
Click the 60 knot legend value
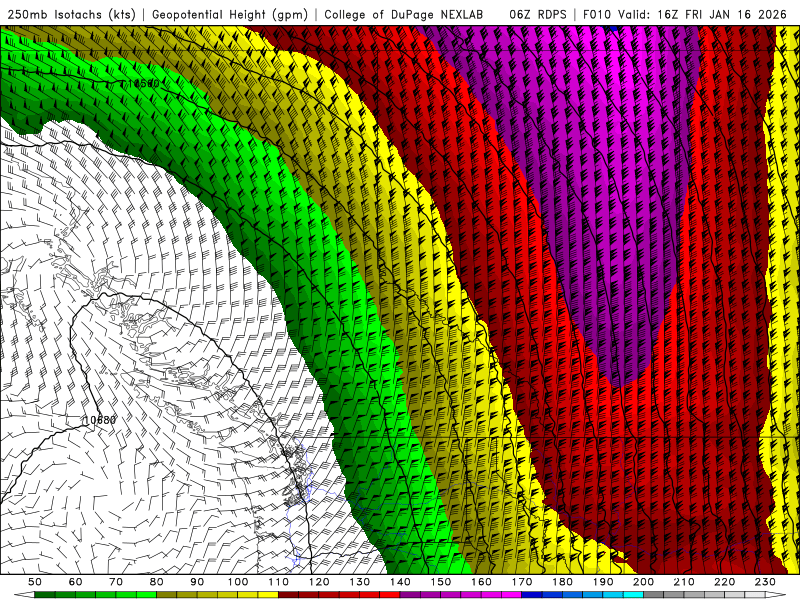pos(76,582)
